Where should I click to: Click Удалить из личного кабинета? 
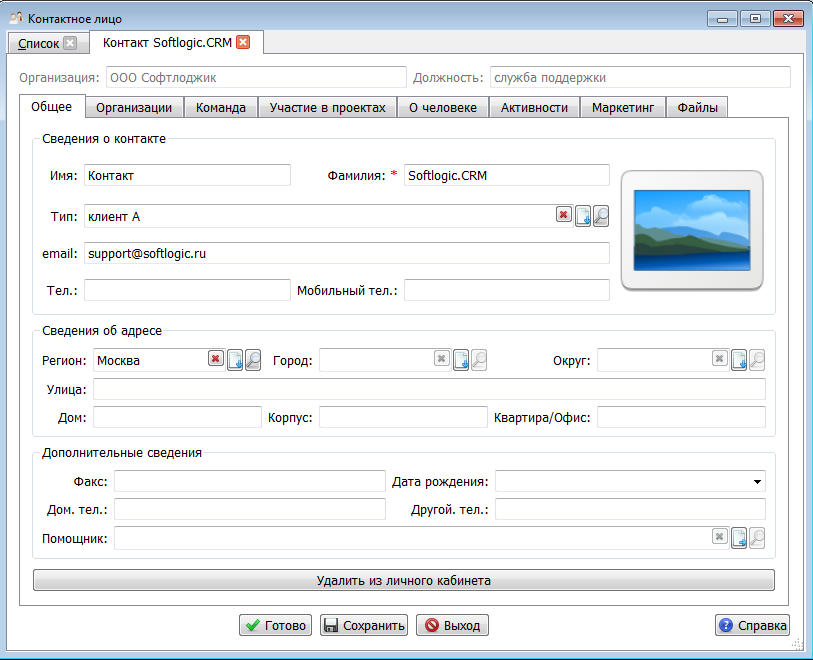click(x=404, y=580)
